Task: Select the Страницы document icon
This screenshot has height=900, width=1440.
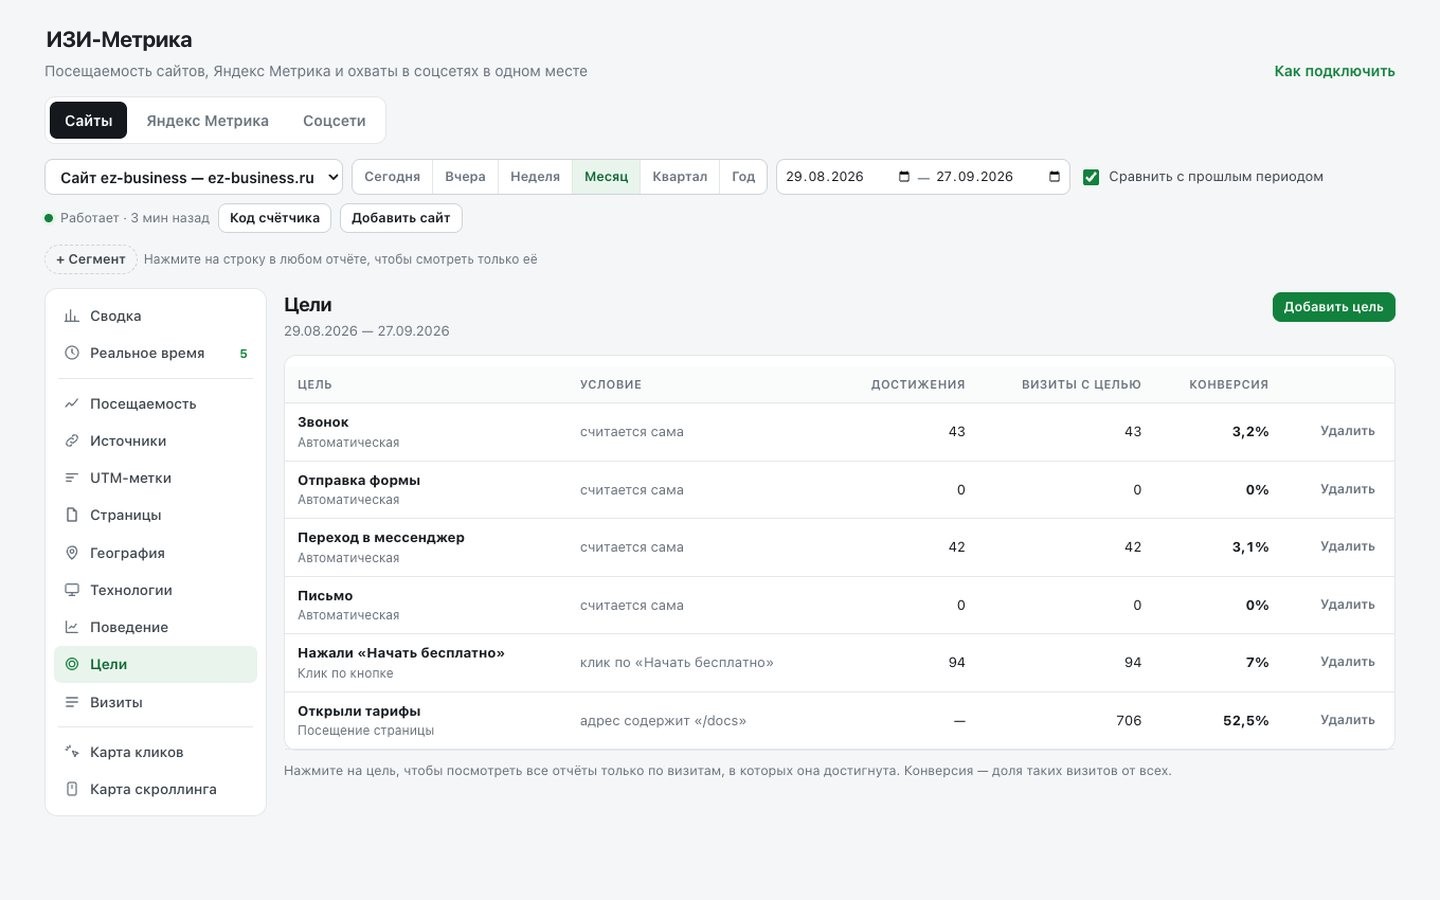Action: click(x=72, y=515)
